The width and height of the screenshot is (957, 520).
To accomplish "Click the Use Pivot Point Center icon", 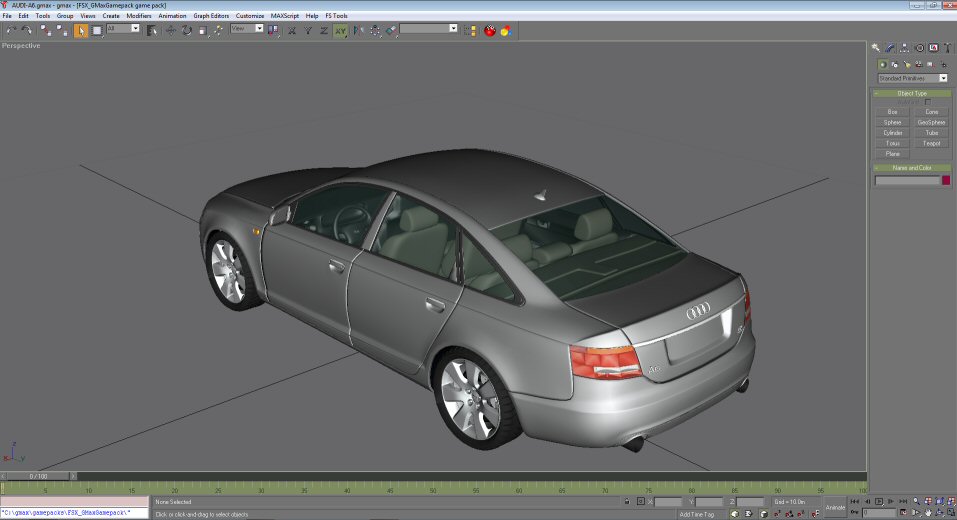I will click(273, 30).
